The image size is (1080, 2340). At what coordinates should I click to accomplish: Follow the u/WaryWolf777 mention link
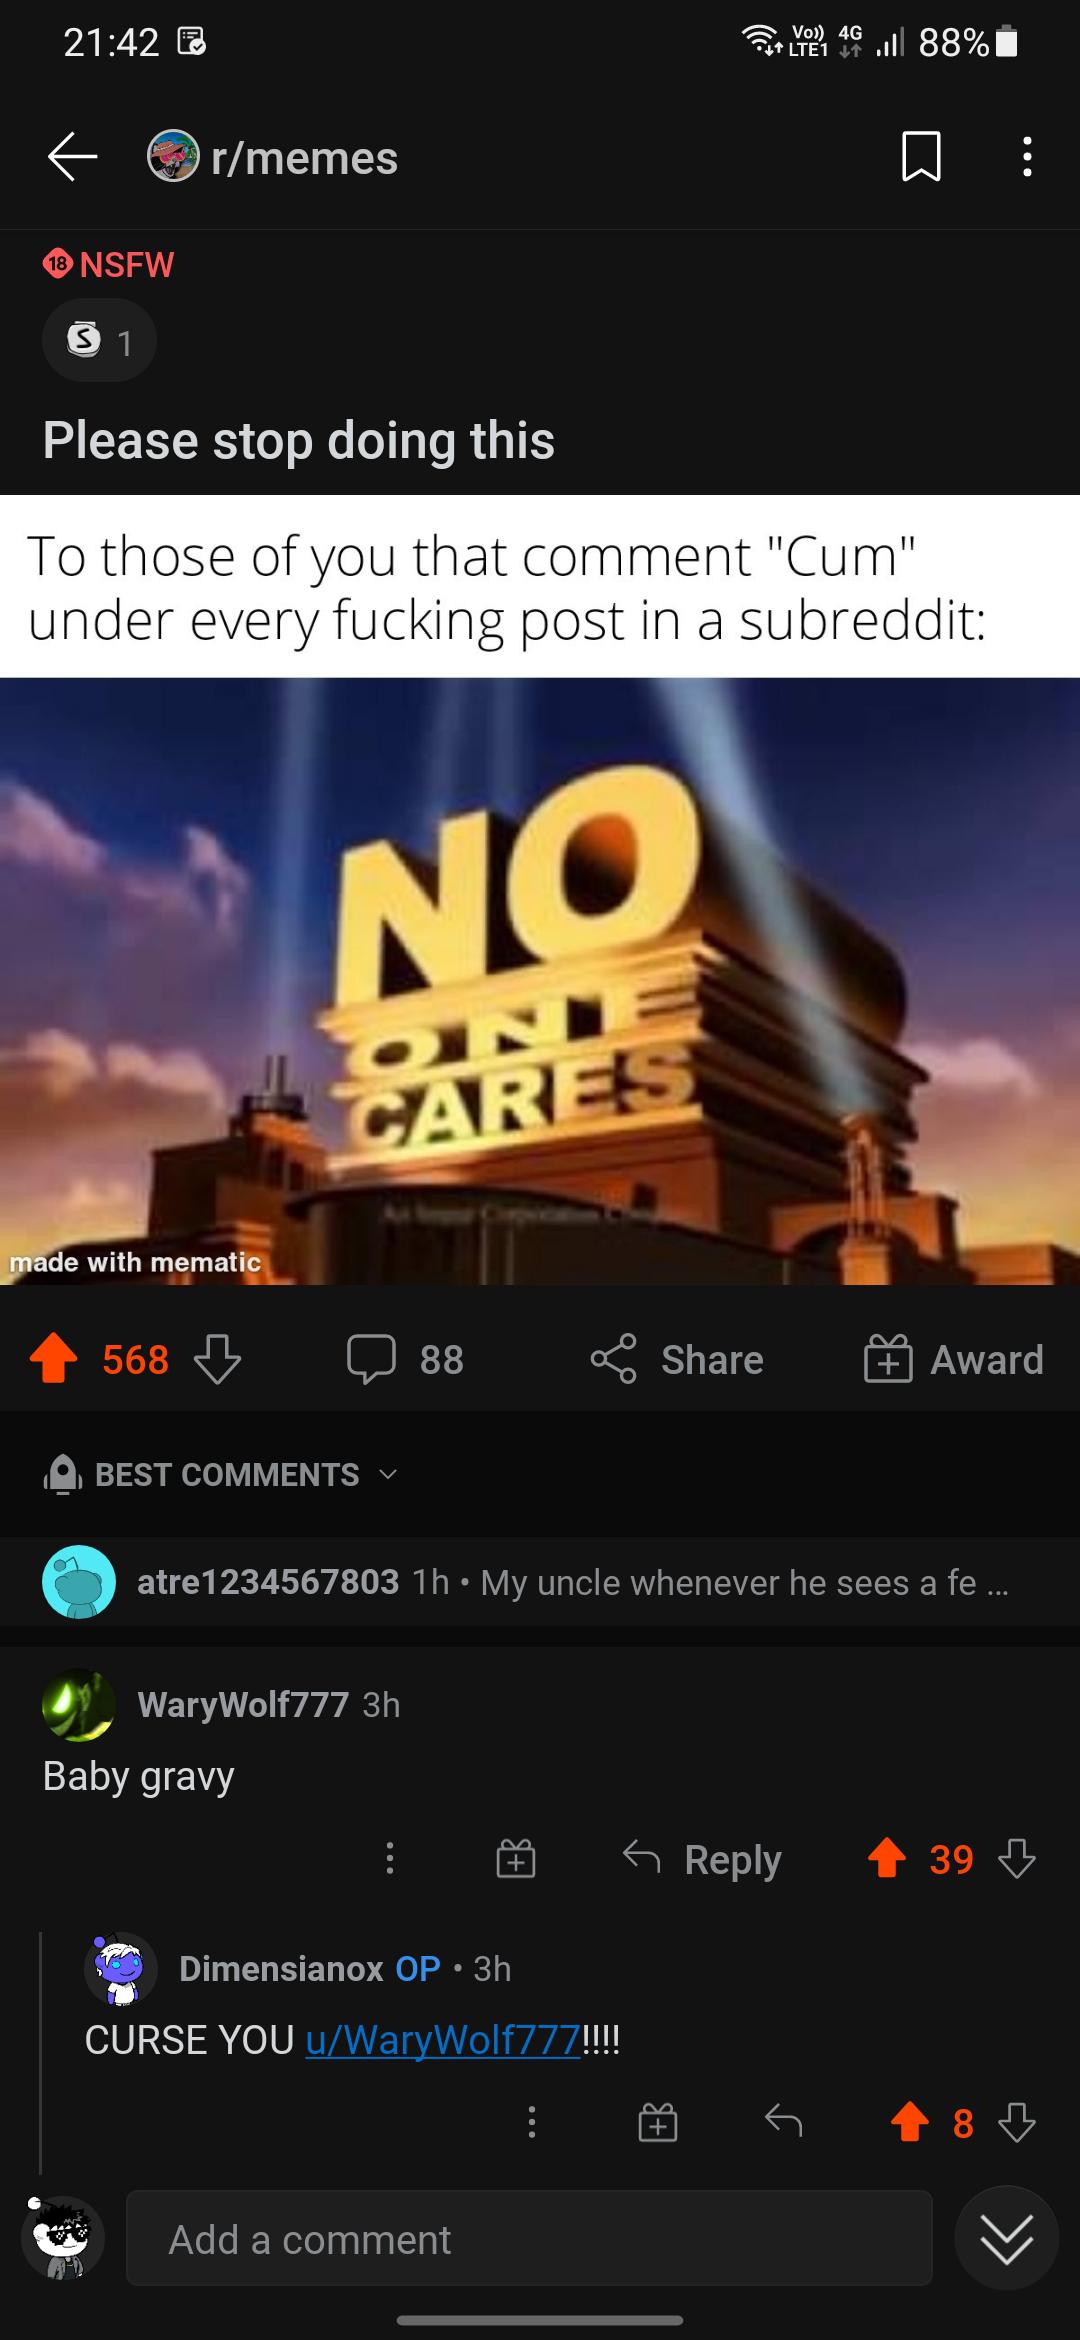click(443, 2040)
